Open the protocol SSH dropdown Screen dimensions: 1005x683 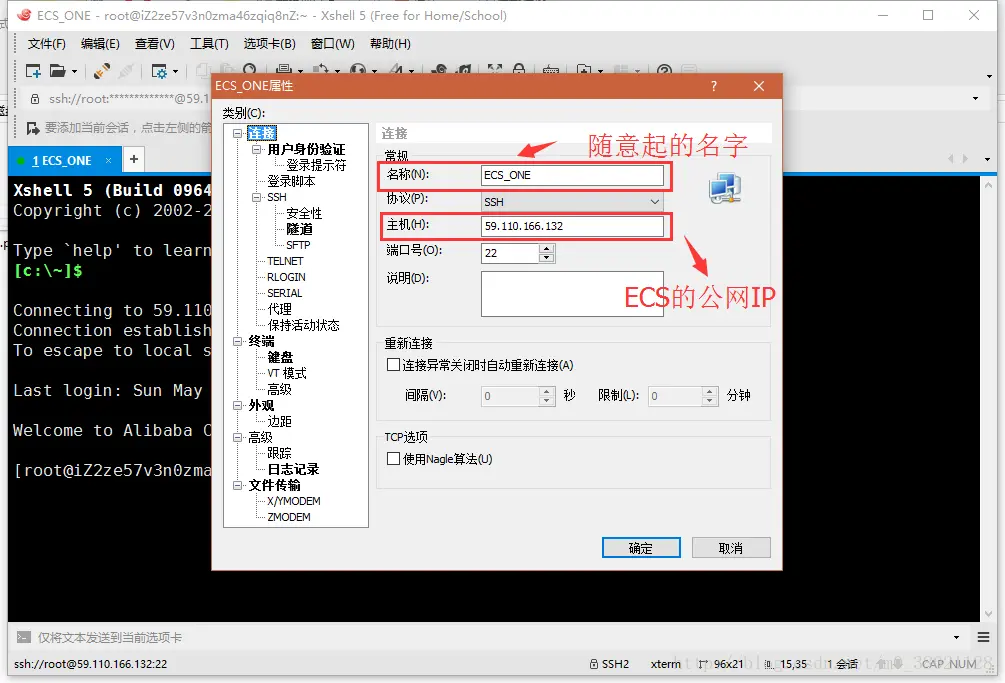[x=654, y=202]
